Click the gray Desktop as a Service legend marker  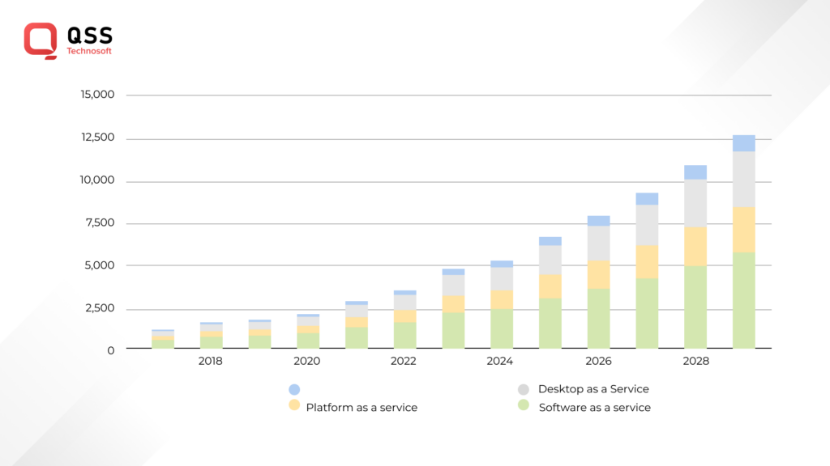click(x=523, y=389)
